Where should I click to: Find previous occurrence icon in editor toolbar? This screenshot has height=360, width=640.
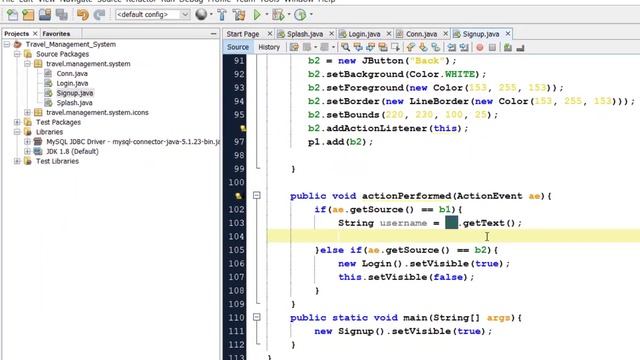pyautogui.click(x=358, y=47)
